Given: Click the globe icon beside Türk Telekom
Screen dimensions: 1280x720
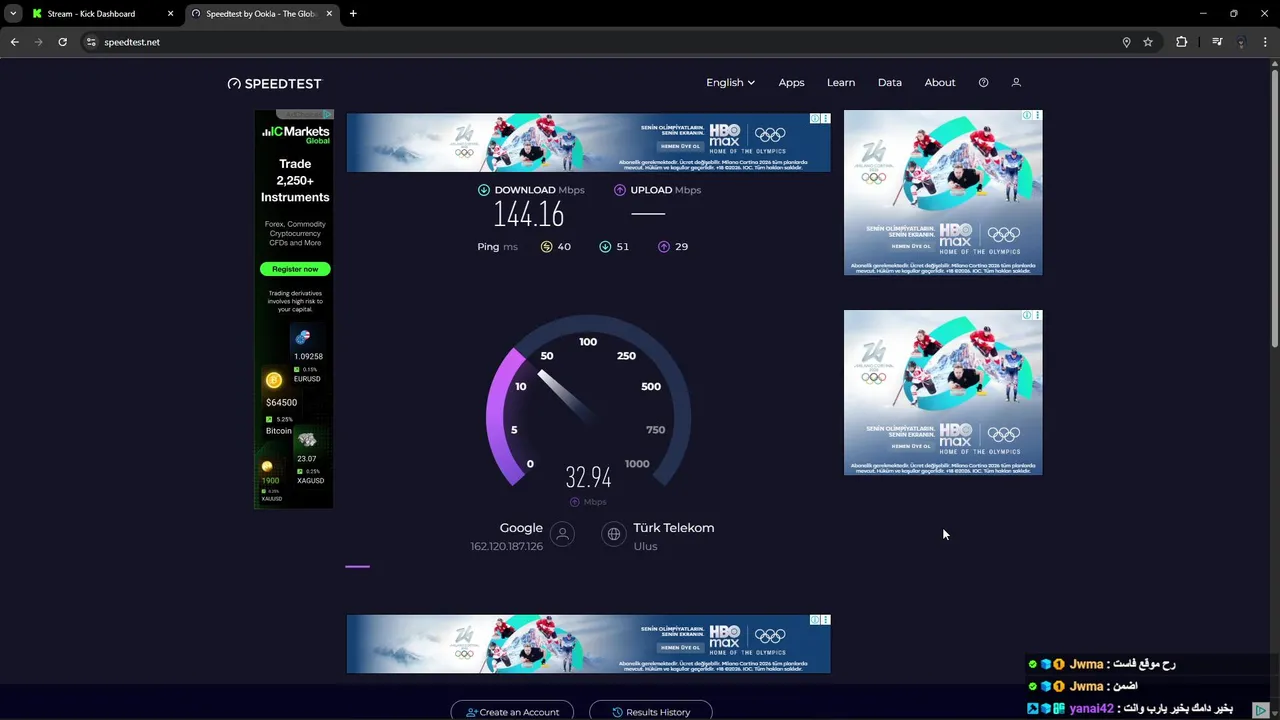Looking at the screenshot, I should pyautogui.click(x=614, y=535).
